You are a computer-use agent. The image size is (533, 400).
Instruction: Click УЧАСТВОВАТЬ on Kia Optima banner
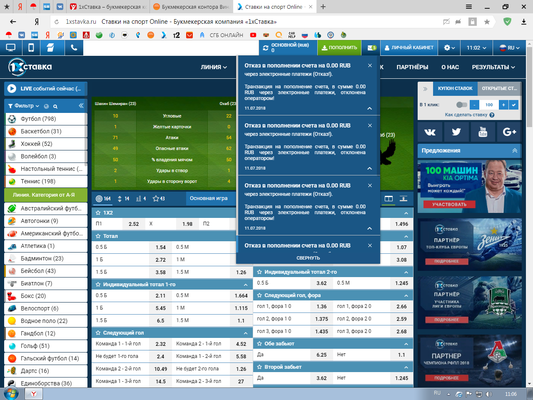click(x=449, y=204)
